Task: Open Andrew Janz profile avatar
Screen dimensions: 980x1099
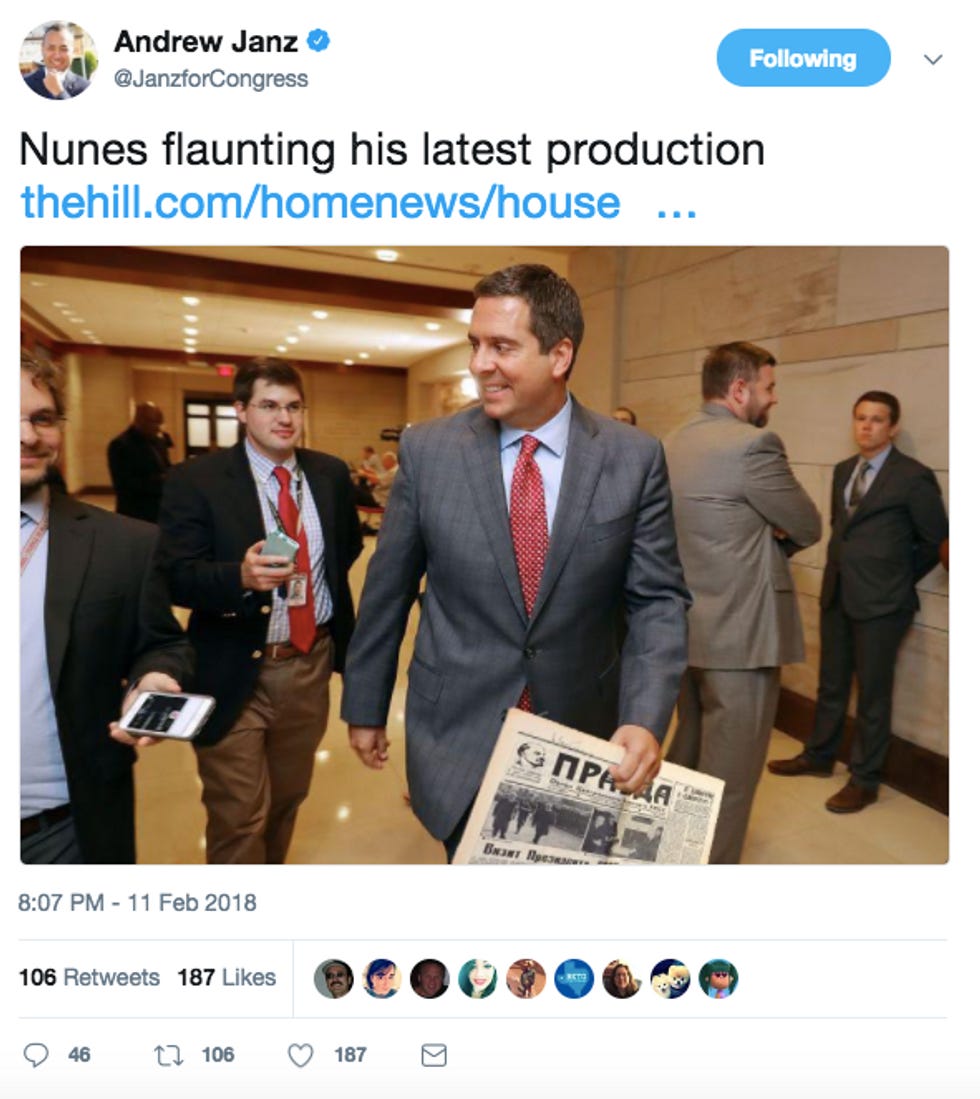Action: [x=58, y=60]
